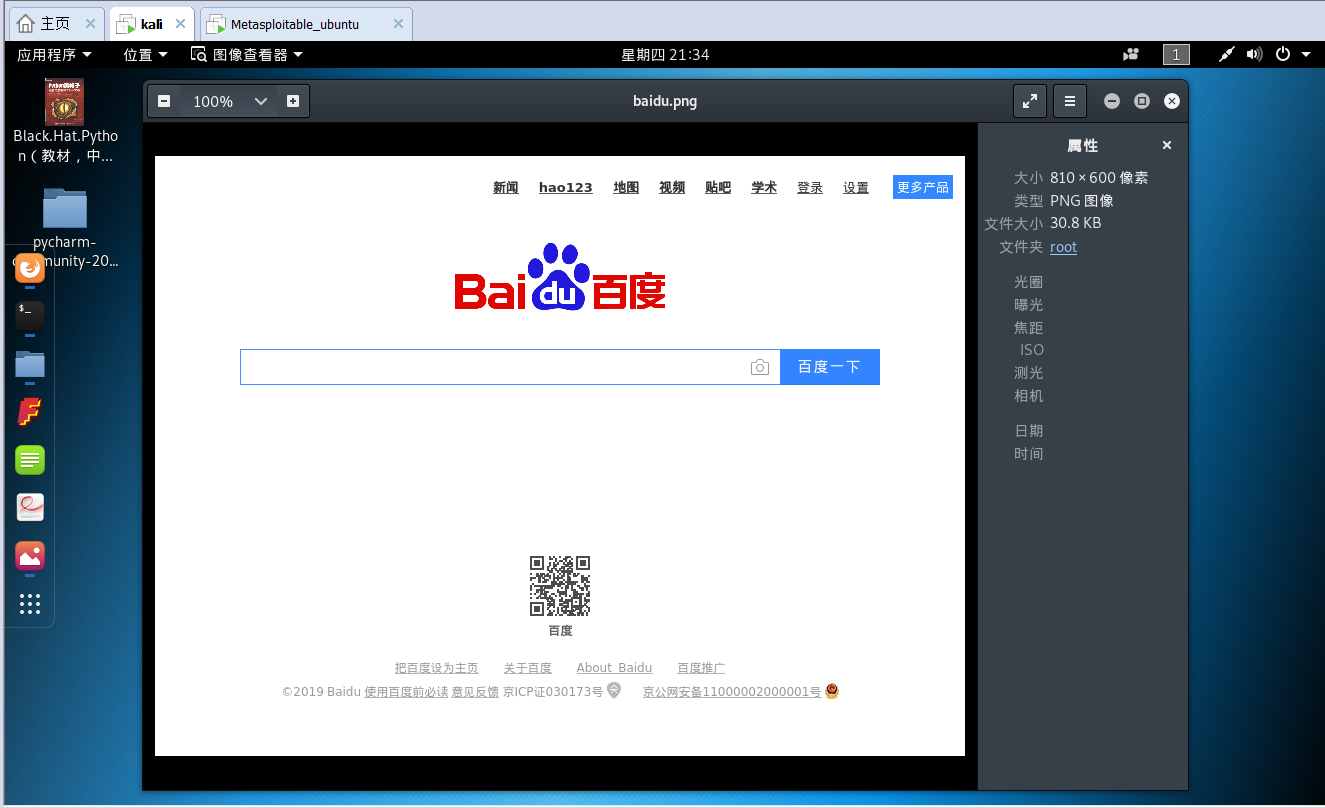Click the hao123 link in the image
Viewport: 1325px width, 808px height.
(566, 187)
